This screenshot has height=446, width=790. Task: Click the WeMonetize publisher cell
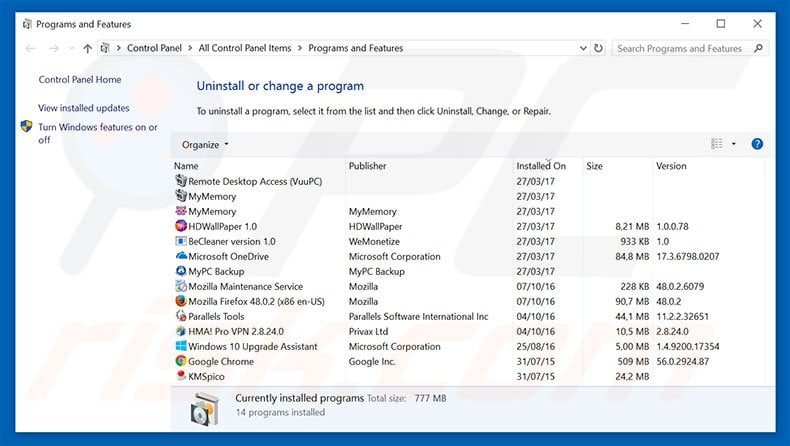pos(374,241)
